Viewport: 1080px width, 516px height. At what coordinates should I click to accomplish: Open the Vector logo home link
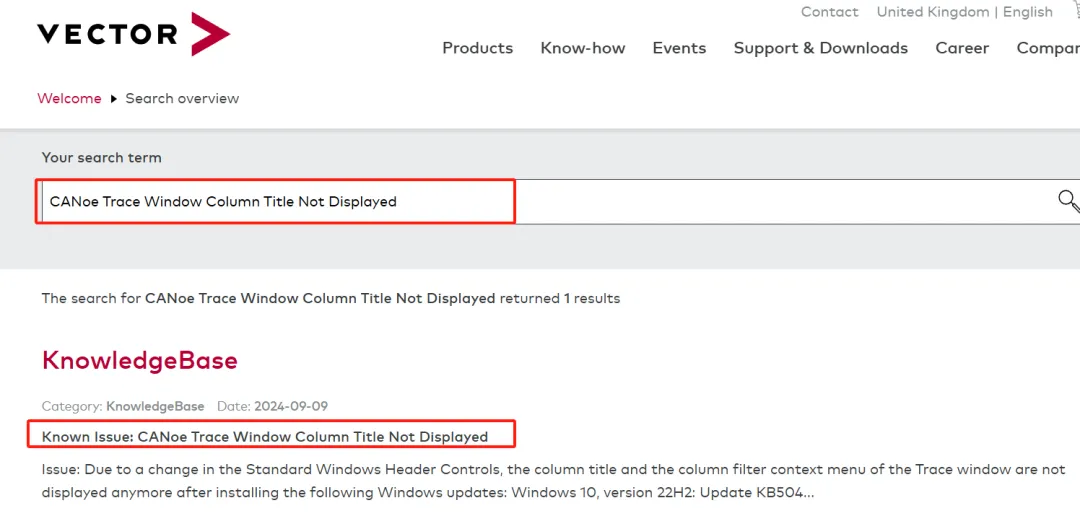point(134,34)
